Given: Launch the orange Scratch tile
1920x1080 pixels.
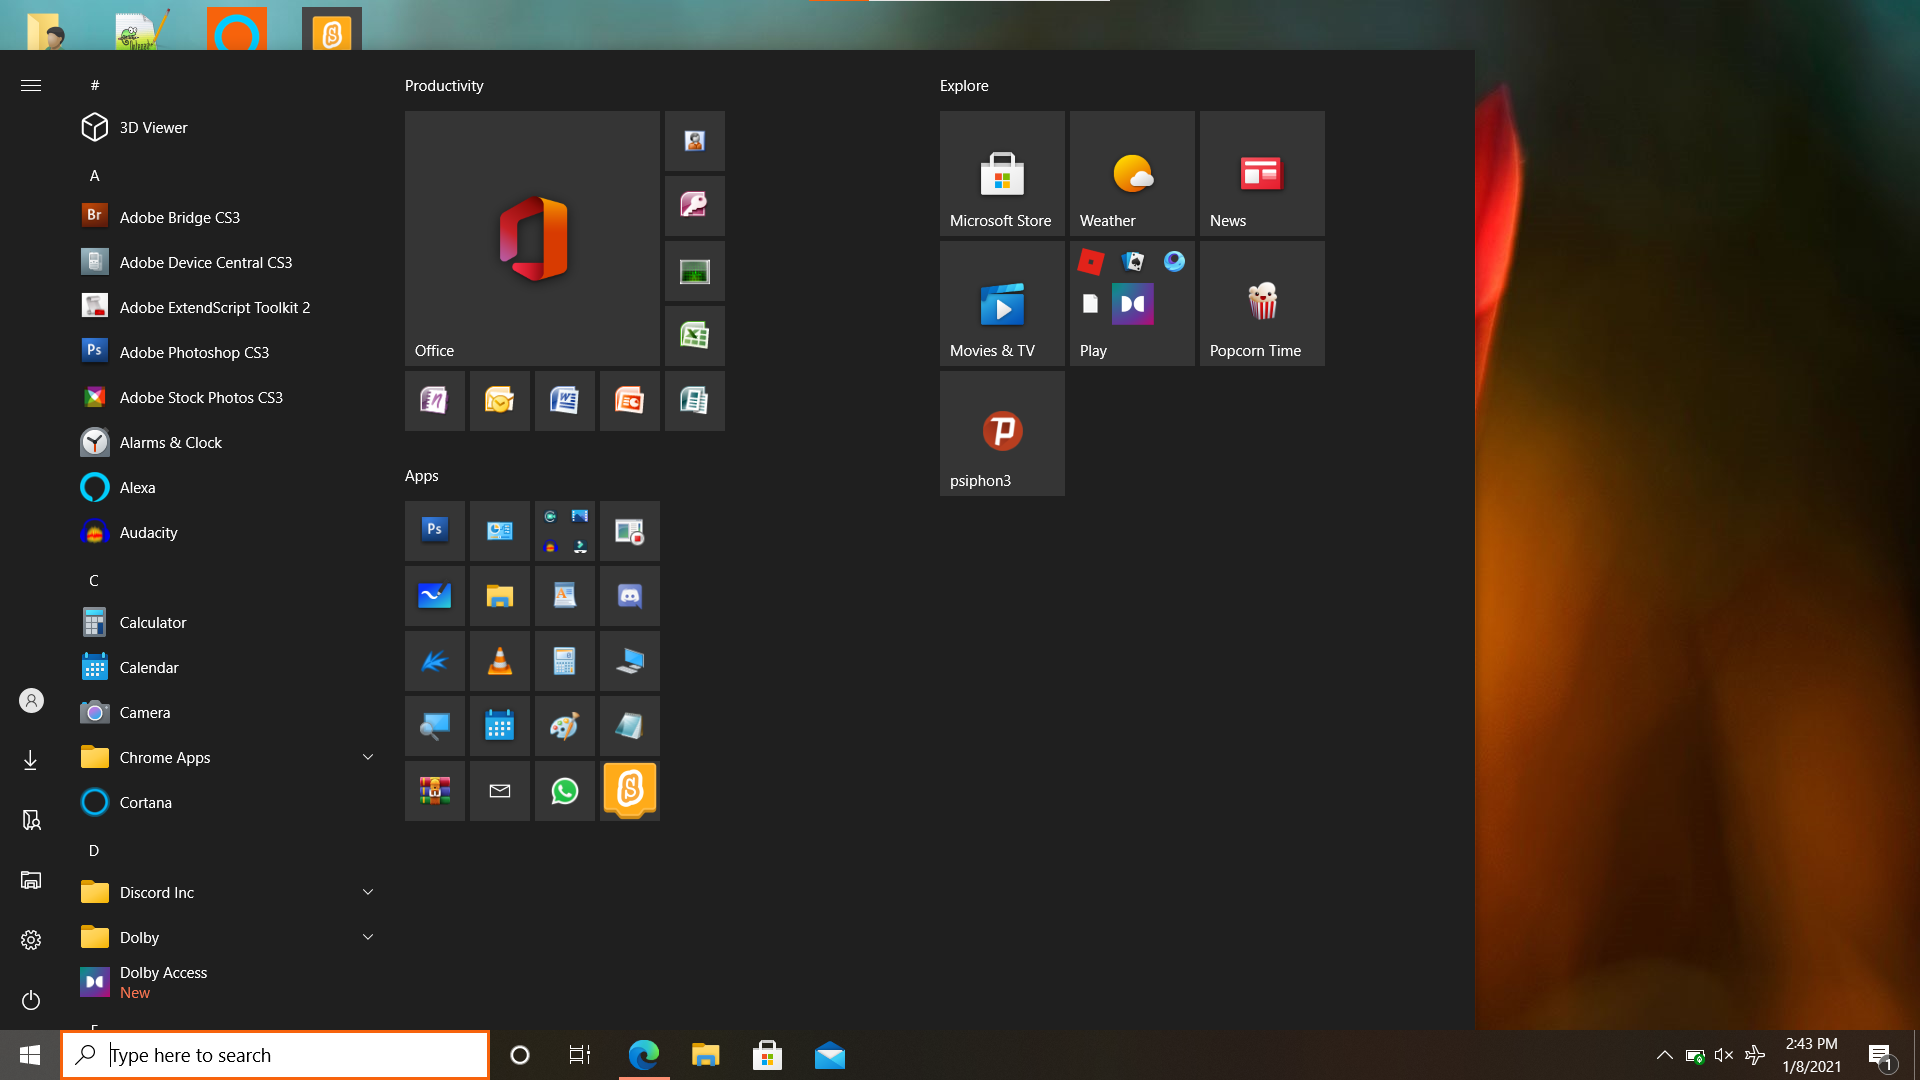Looking at the screenshot, I should (x=630, y=791).
